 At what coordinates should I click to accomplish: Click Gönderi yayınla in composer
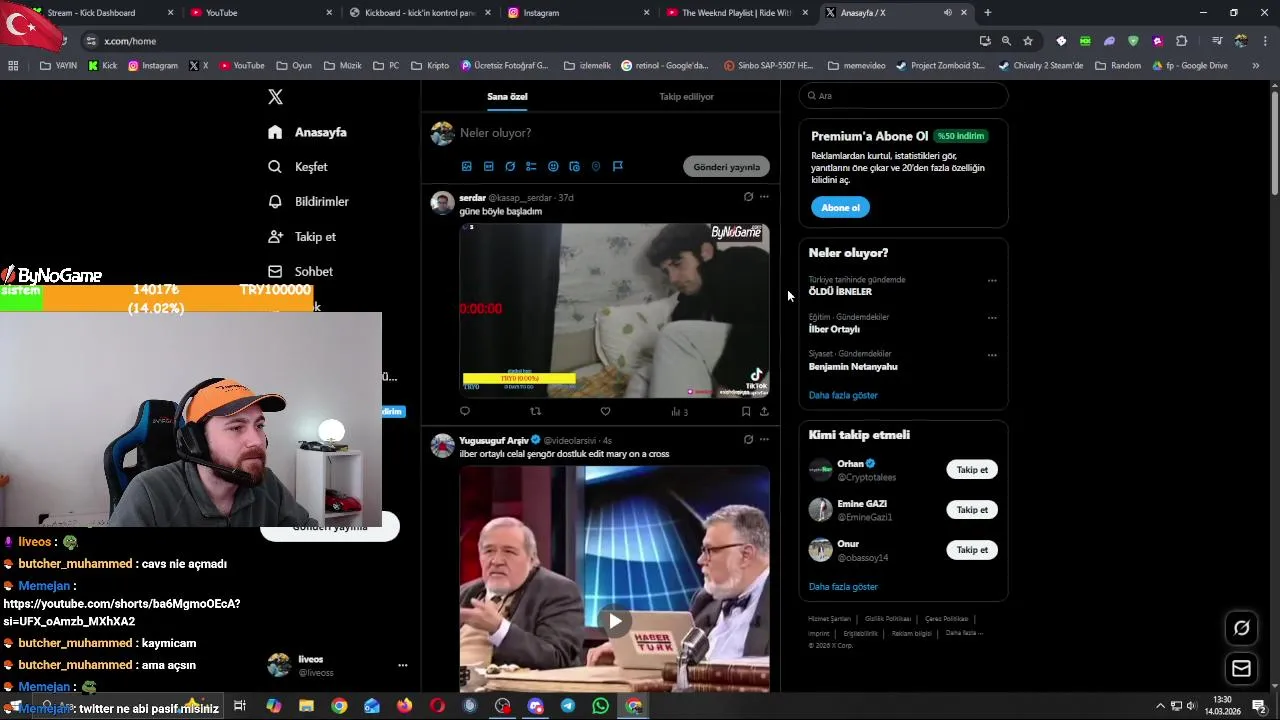tap(727, 167)
